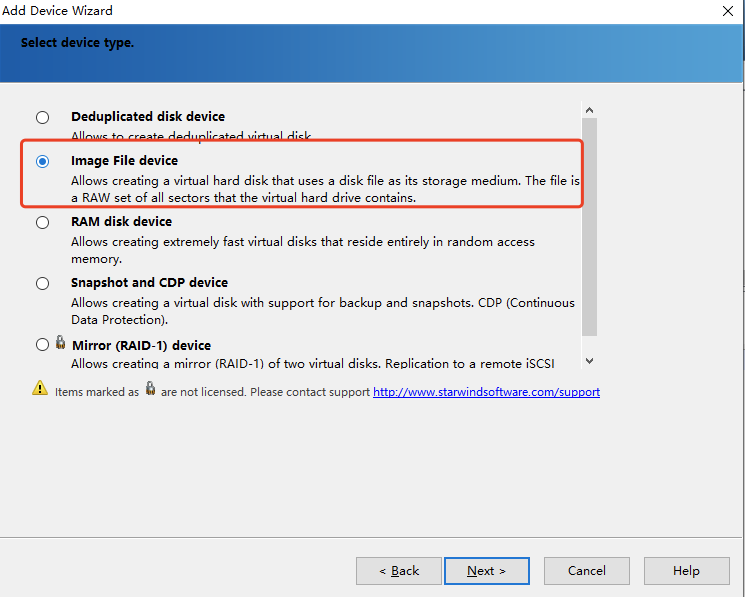Select Snapshot and CDP device radio button
This screenshot has width=745, height=597.
click(x=42, y=284)
